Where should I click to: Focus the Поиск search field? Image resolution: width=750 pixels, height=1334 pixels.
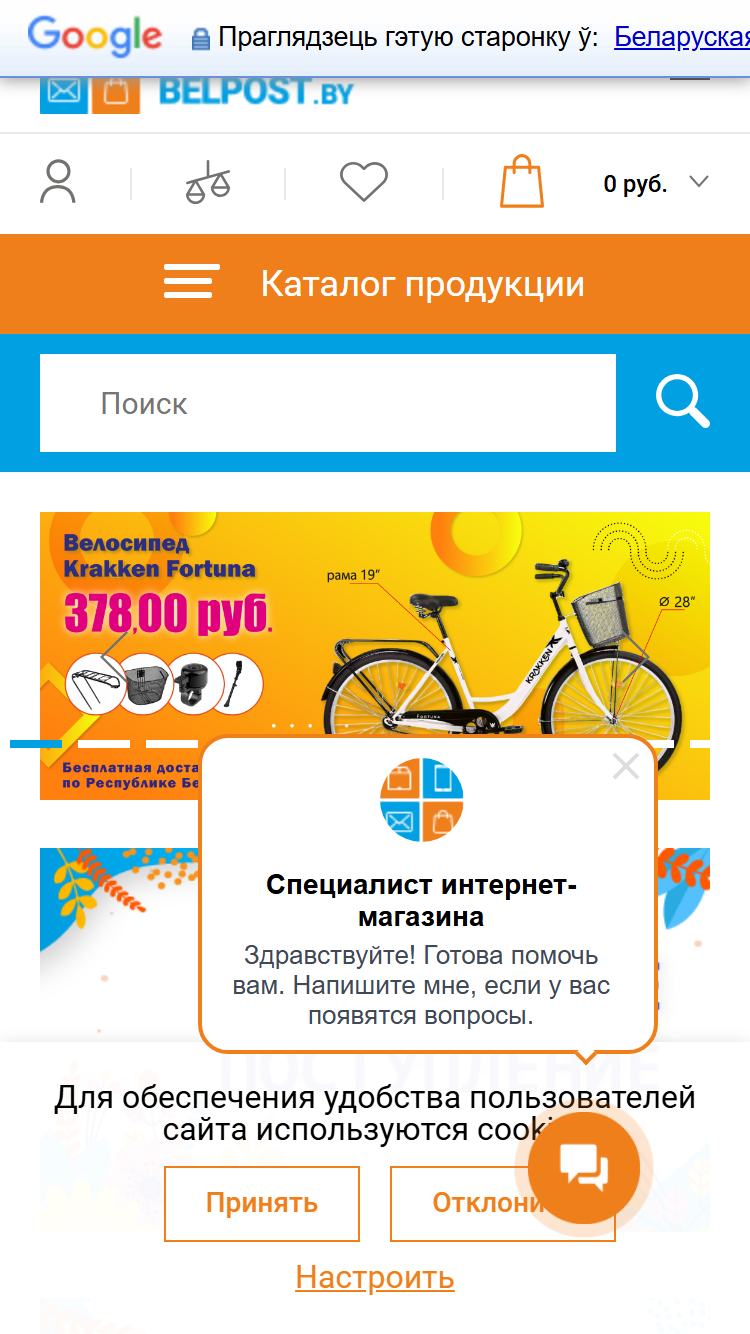328,403
